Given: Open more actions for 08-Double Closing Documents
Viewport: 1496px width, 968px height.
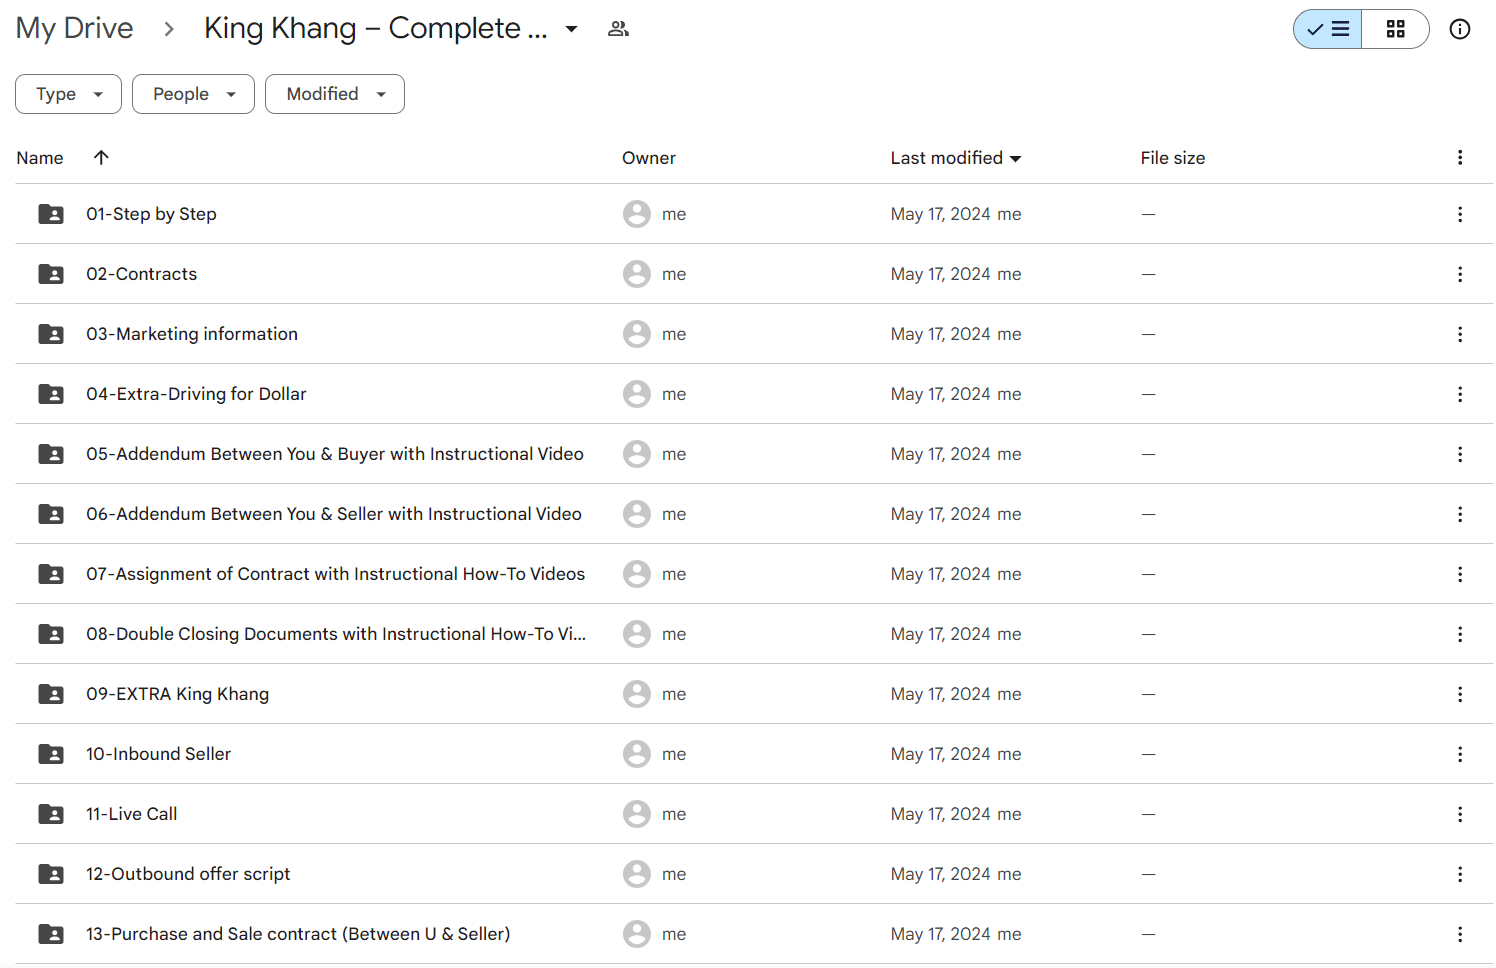Looking at the screenshot, I should 1460,634.
